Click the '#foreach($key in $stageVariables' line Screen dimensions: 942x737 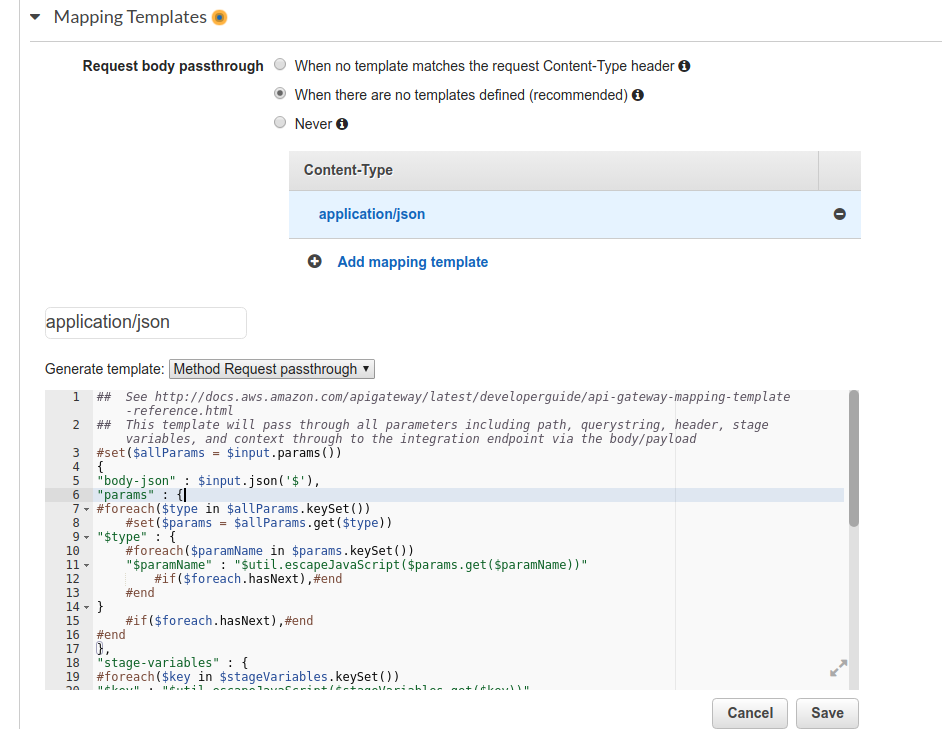(248, 677)
